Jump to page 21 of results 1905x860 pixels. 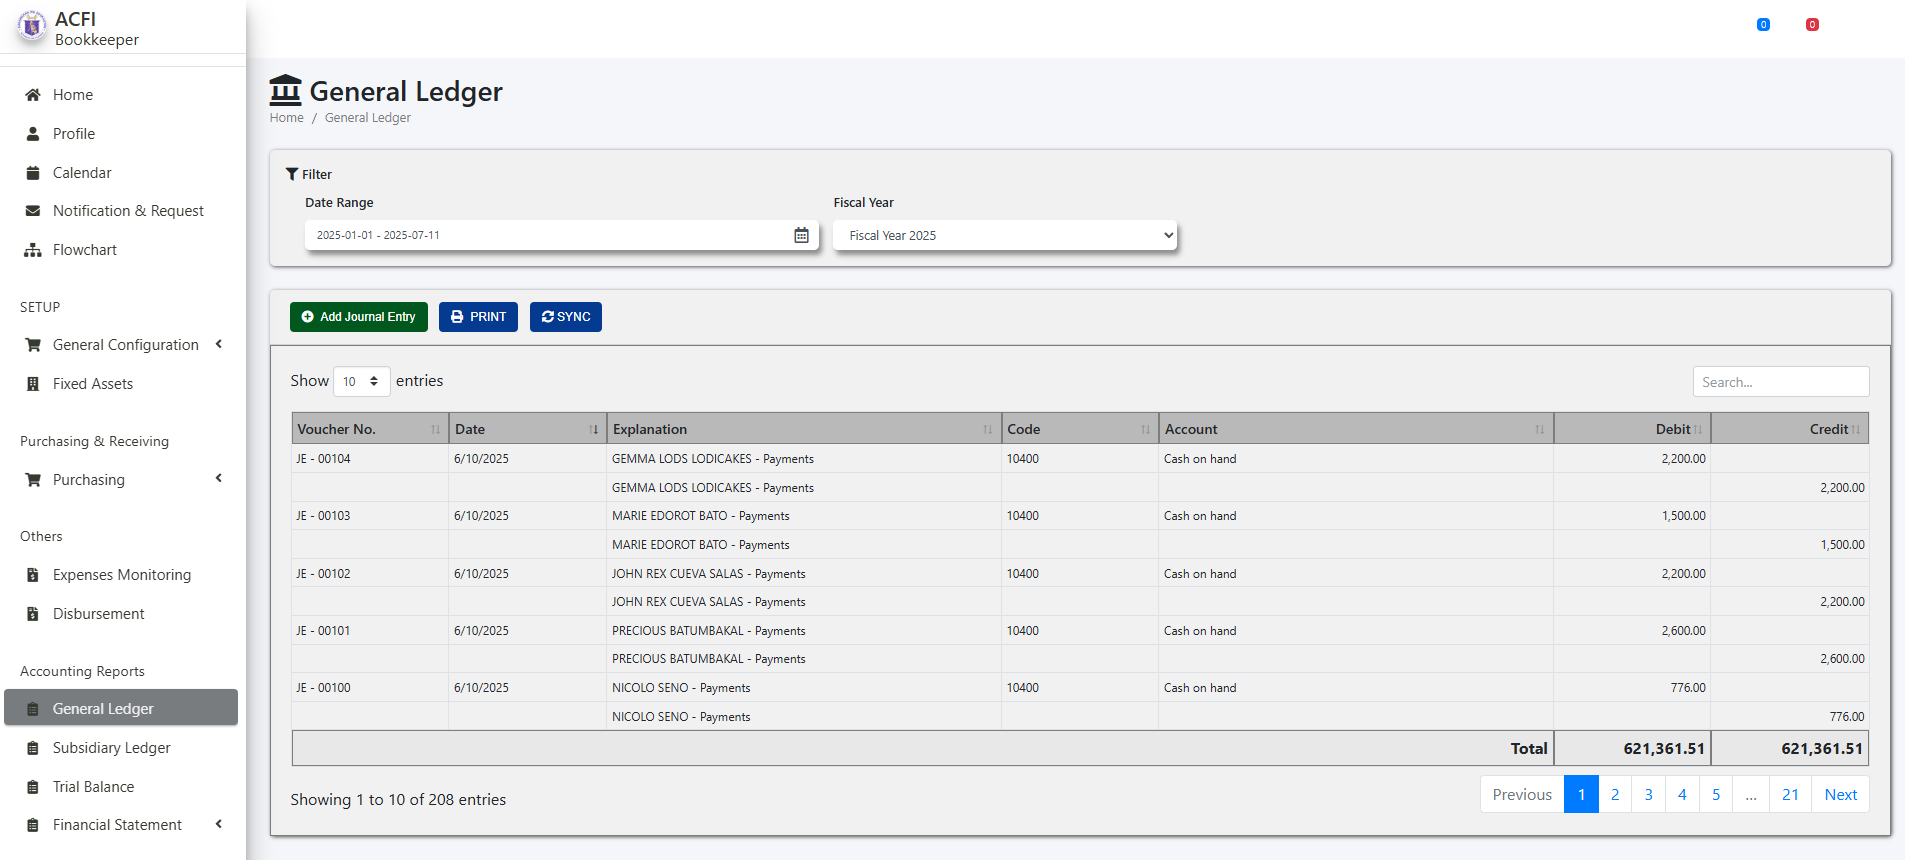click(1790, 795)
